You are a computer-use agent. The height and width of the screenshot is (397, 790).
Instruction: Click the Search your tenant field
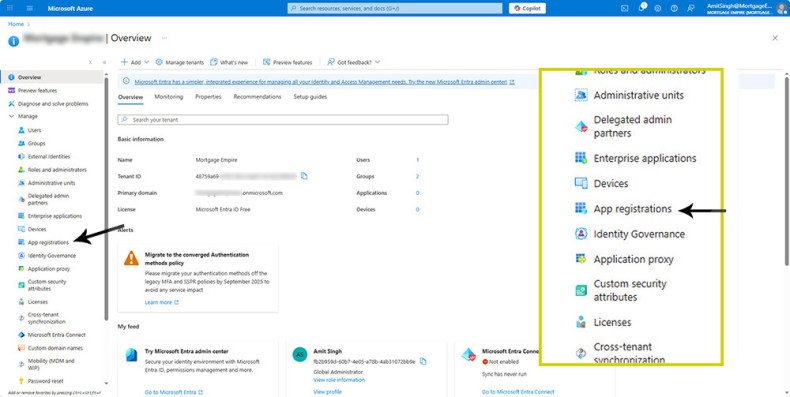283,120
